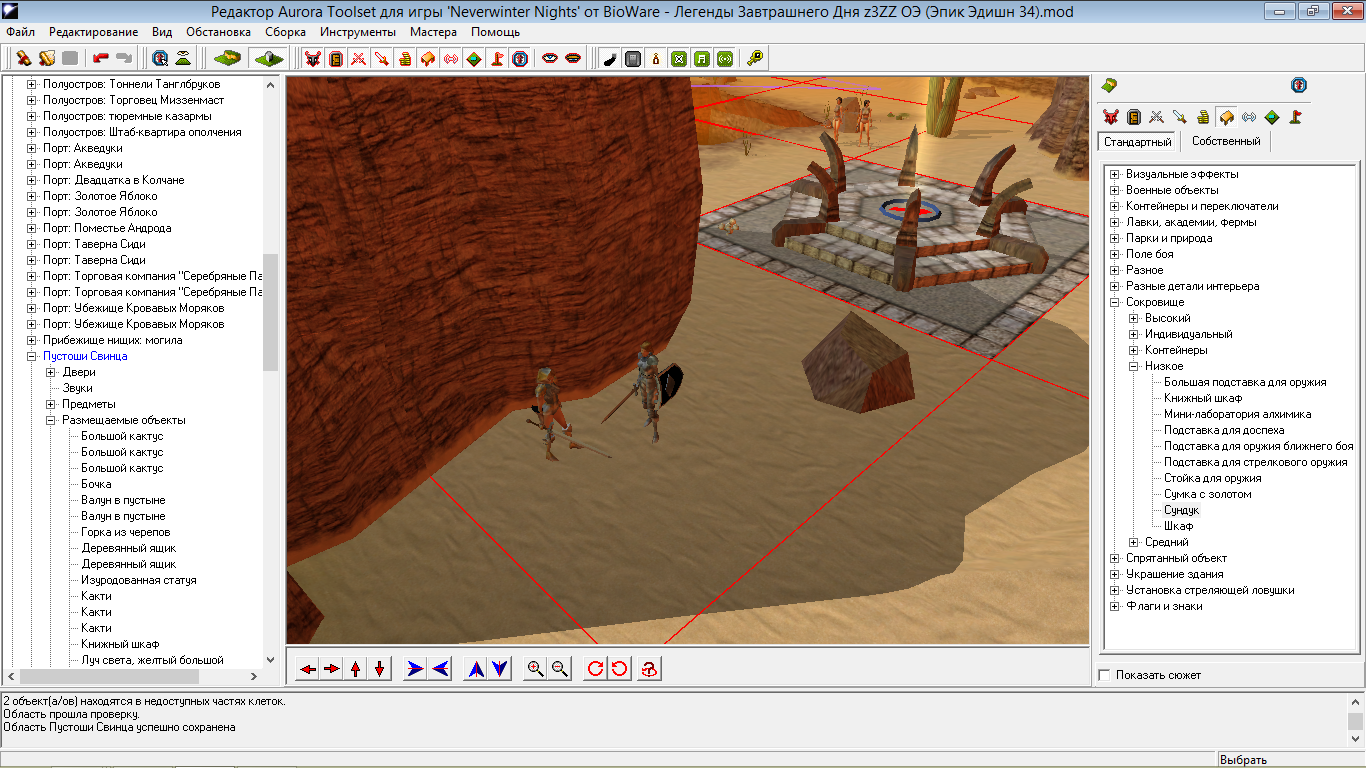Screen dimensions: 1366x768
Task: Enable the 'Показать сюжет' checkbox
Action: [x=1104, y=675]
